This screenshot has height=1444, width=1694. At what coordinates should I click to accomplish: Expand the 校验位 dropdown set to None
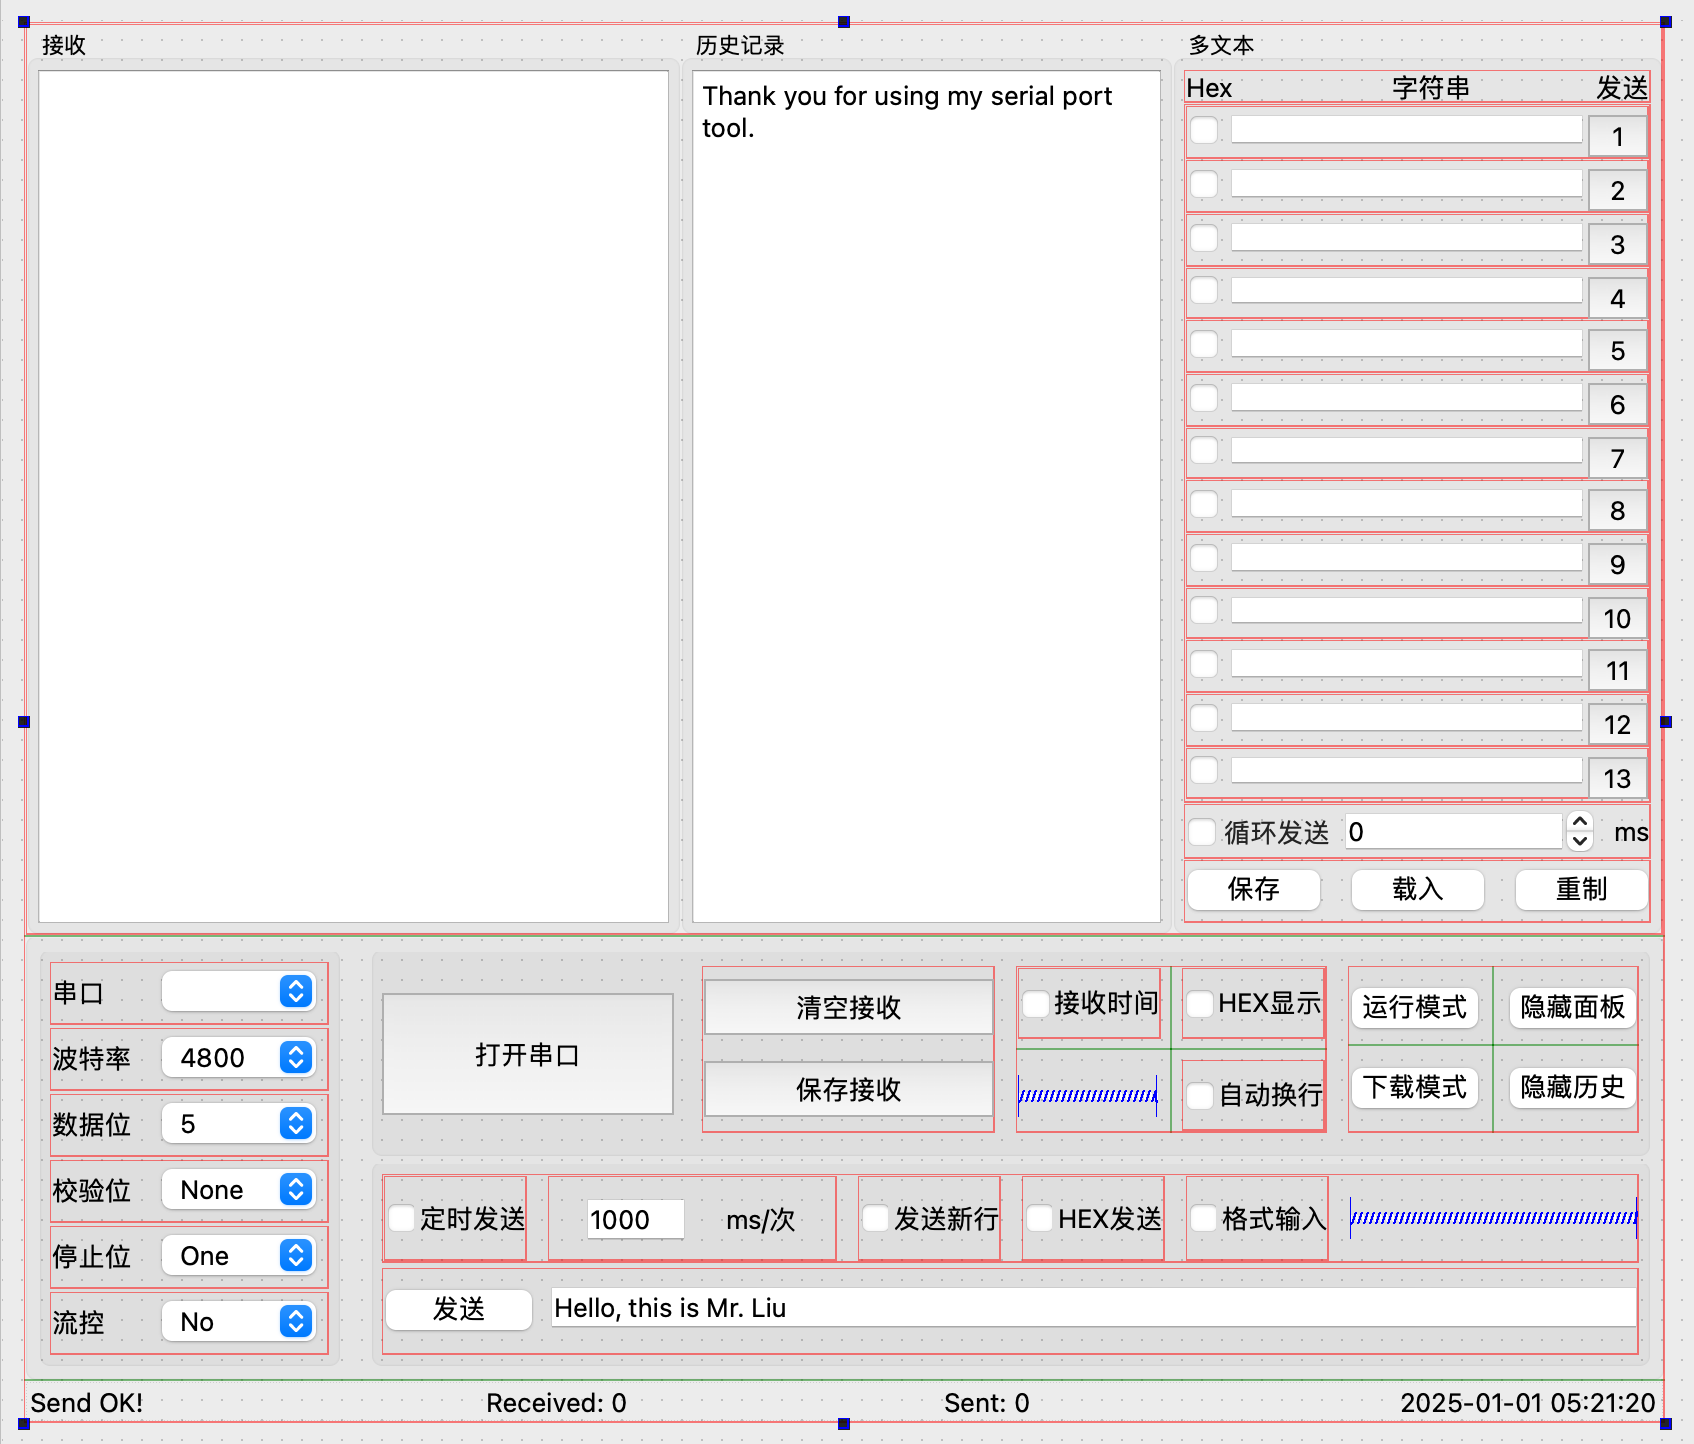click(238, 1189)
